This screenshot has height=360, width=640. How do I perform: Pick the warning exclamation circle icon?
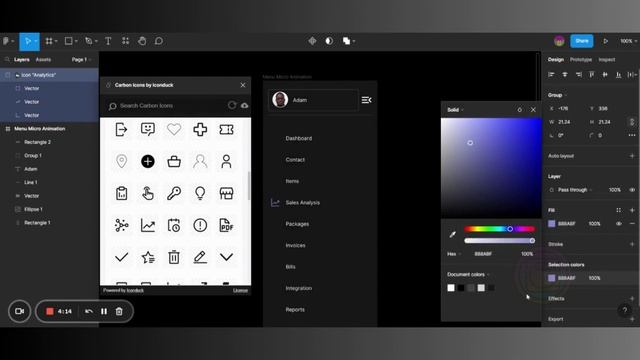click(x=200, y=225)
